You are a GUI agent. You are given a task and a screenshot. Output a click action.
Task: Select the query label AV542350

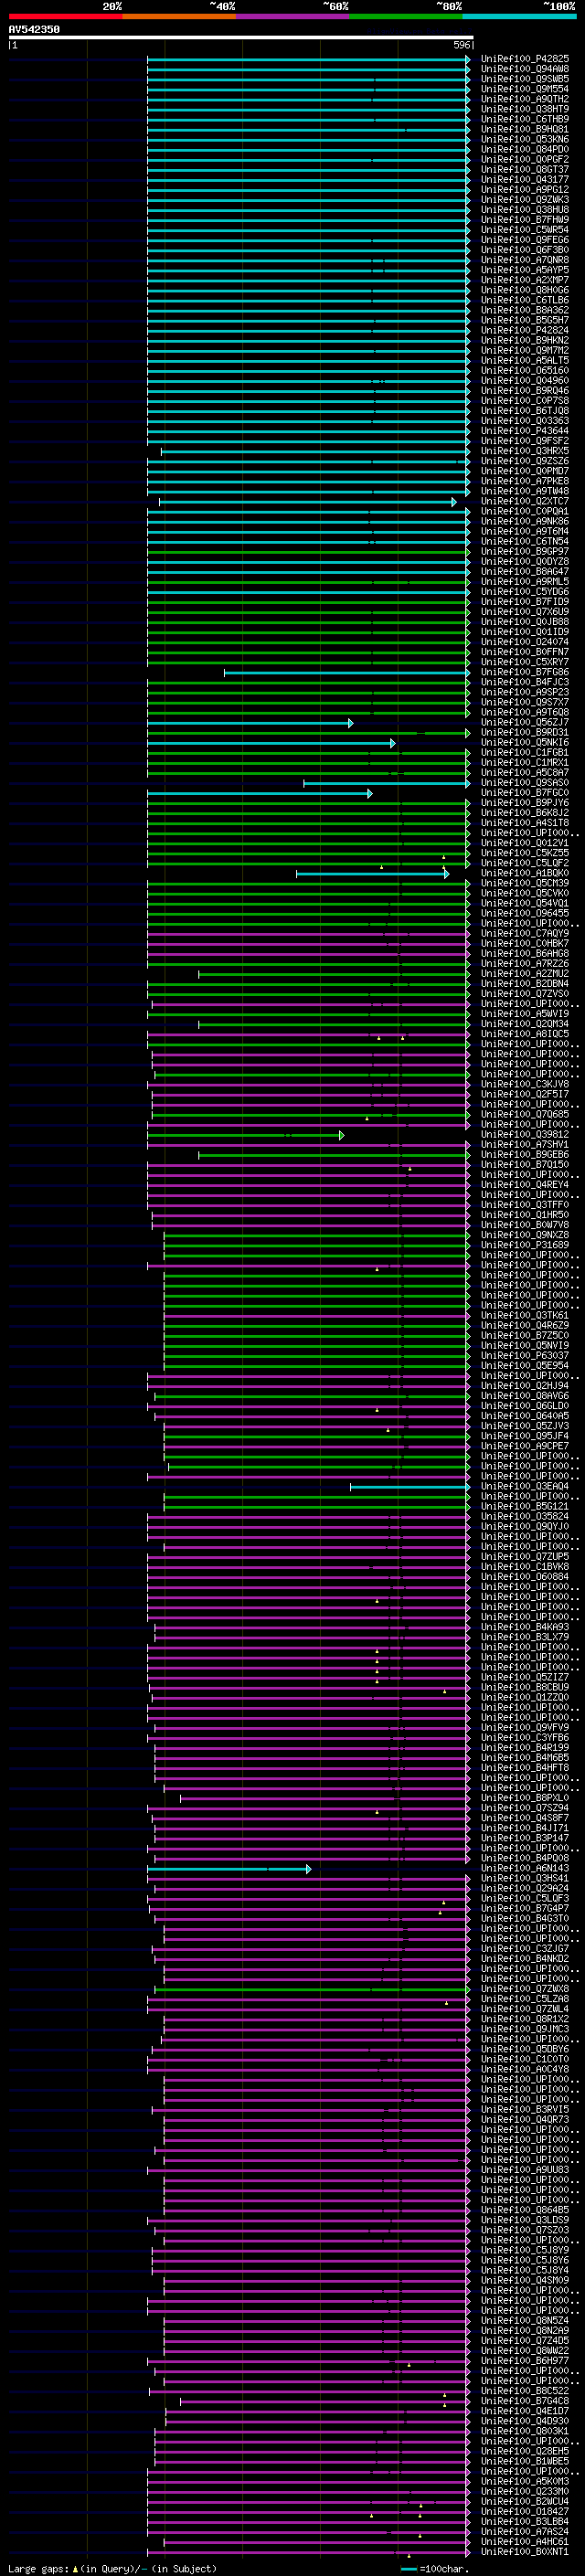34,29
